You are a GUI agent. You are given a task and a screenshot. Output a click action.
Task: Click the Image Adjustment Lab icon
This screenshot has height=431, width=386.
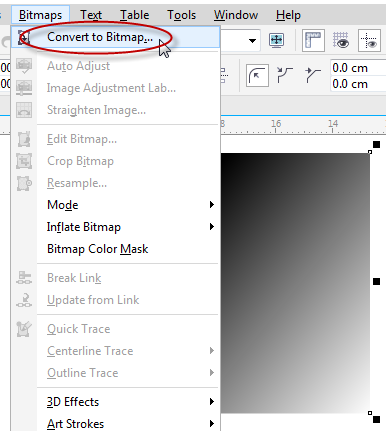(24, 88)
